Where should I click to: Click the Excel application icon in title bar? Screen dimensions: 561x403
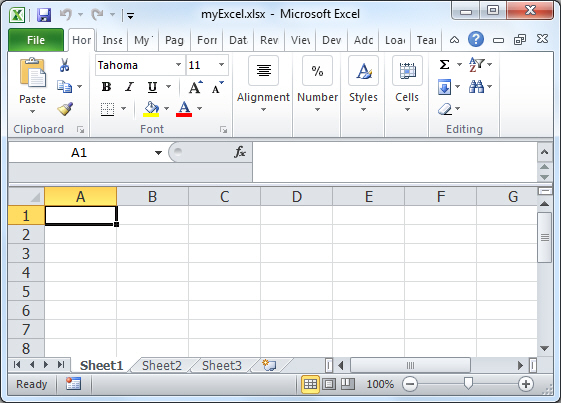coord(17,15)
